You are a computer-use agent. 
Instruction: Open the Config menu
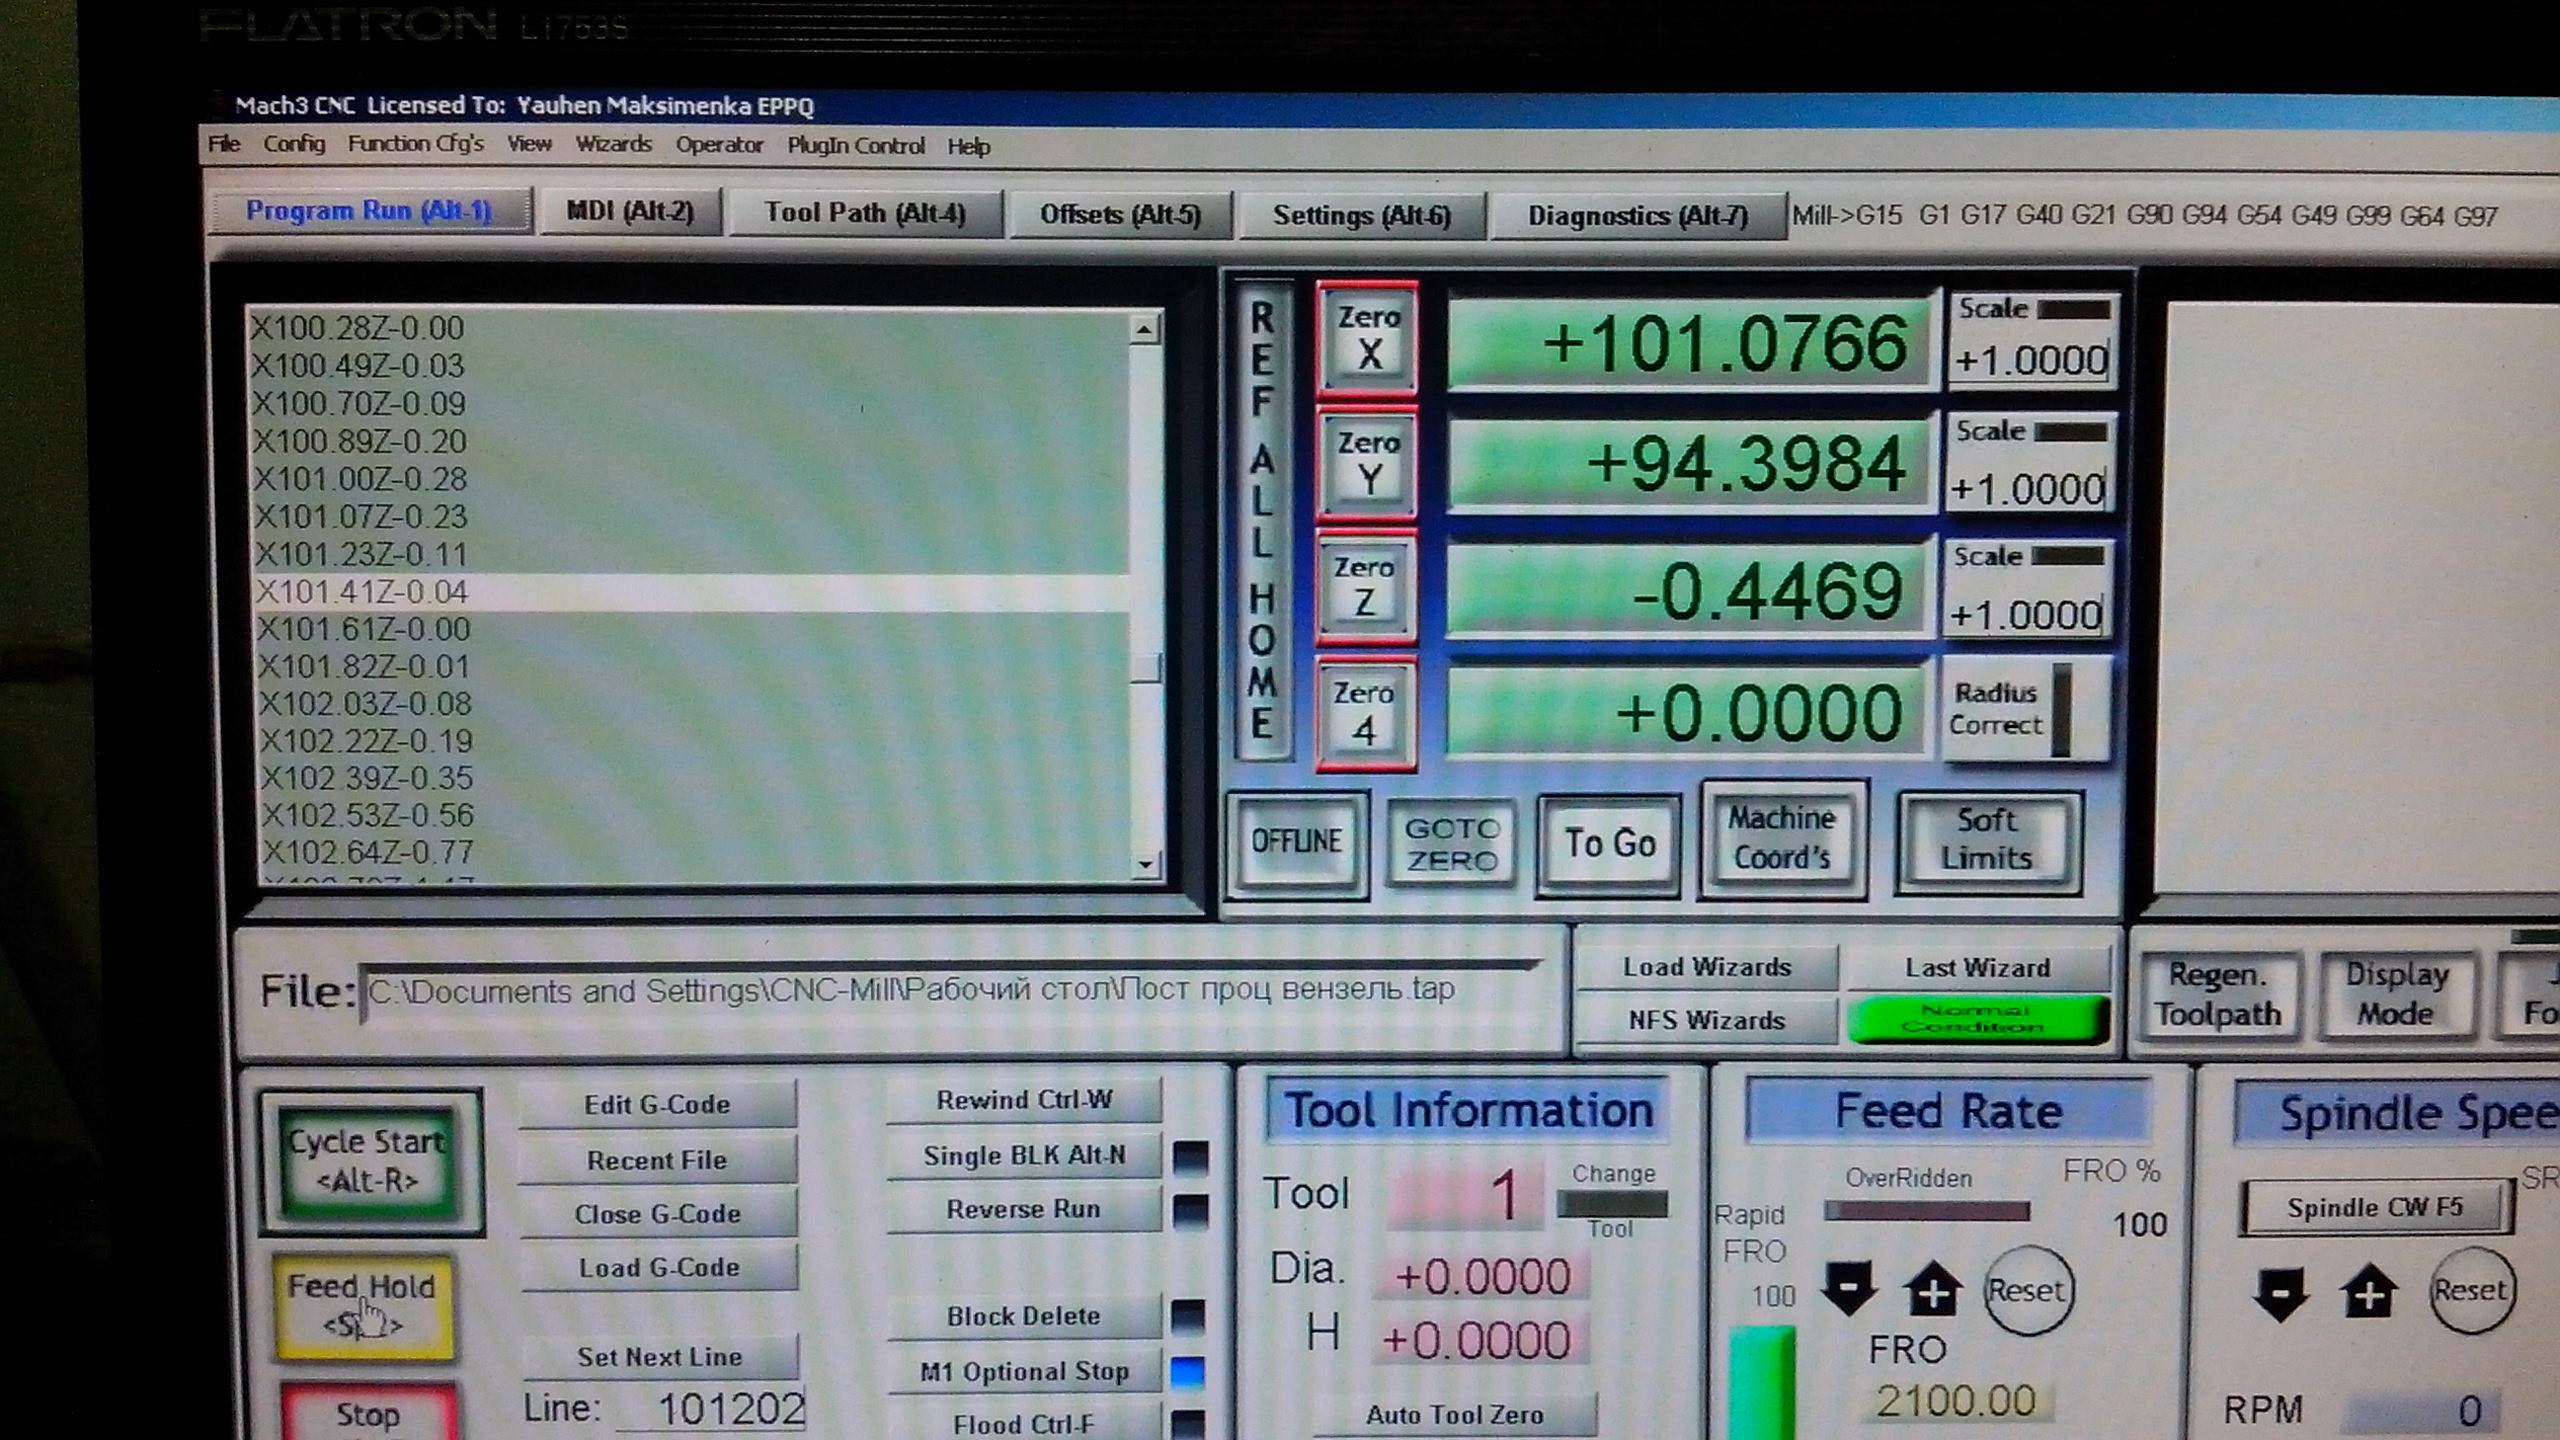click(294, 144)
